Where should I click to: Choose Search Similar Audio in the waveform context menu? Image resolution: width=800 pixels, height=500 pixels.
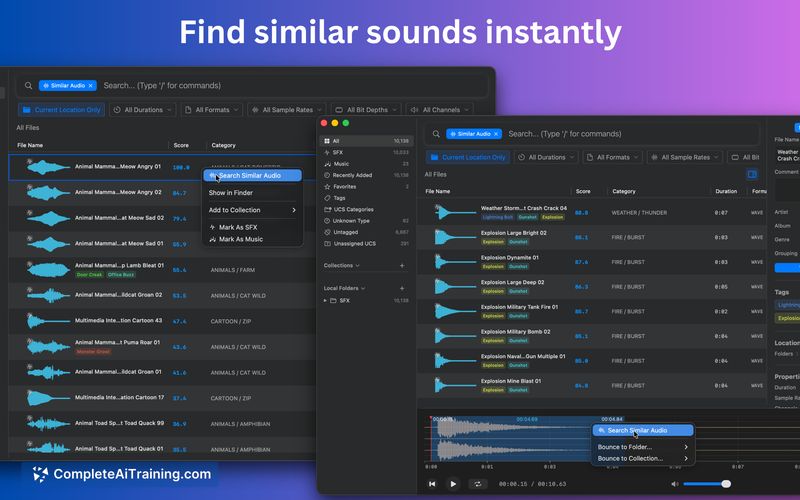(643, 431)
